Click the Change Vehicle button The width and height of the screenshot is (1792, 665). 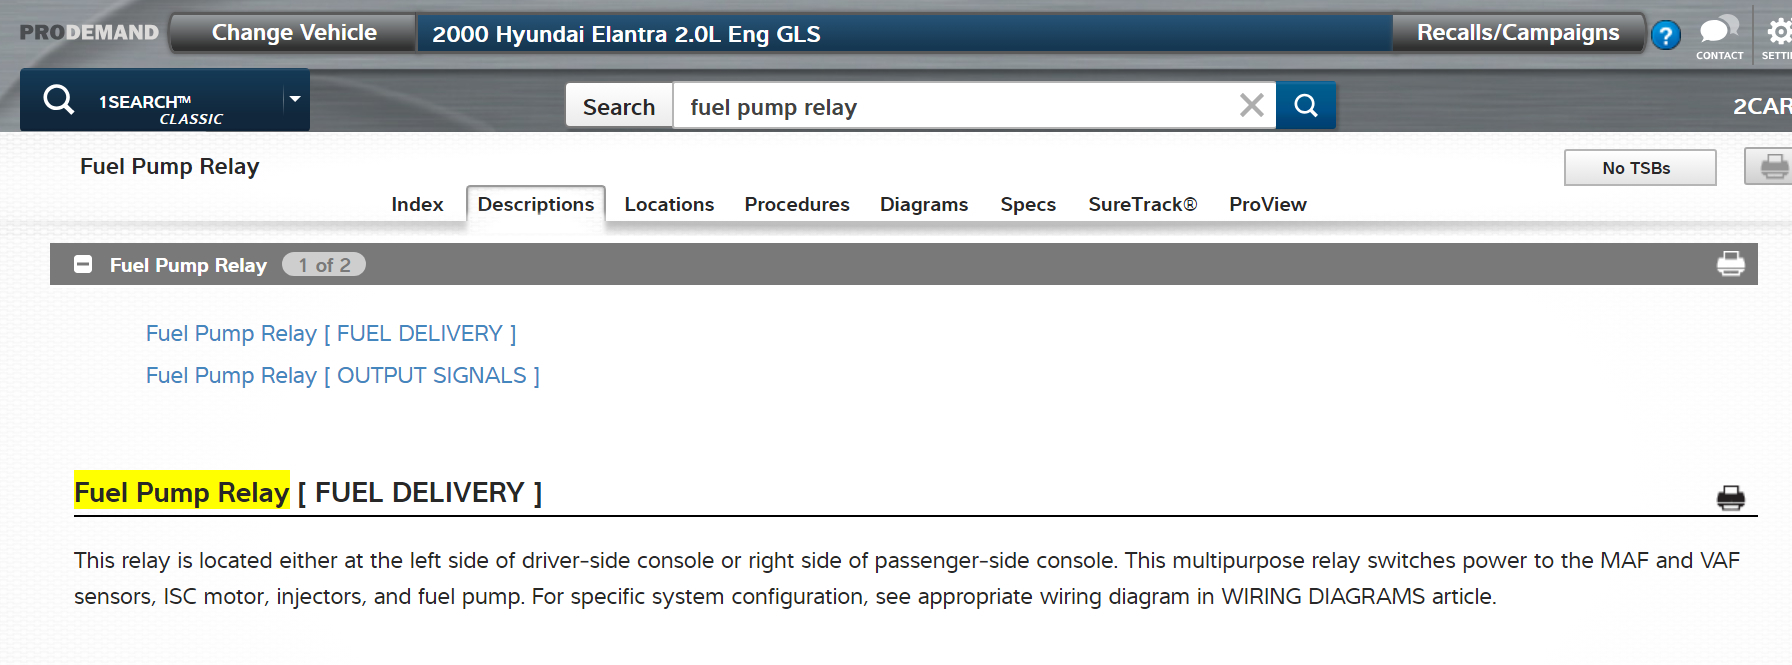click(x=294, y=33)
